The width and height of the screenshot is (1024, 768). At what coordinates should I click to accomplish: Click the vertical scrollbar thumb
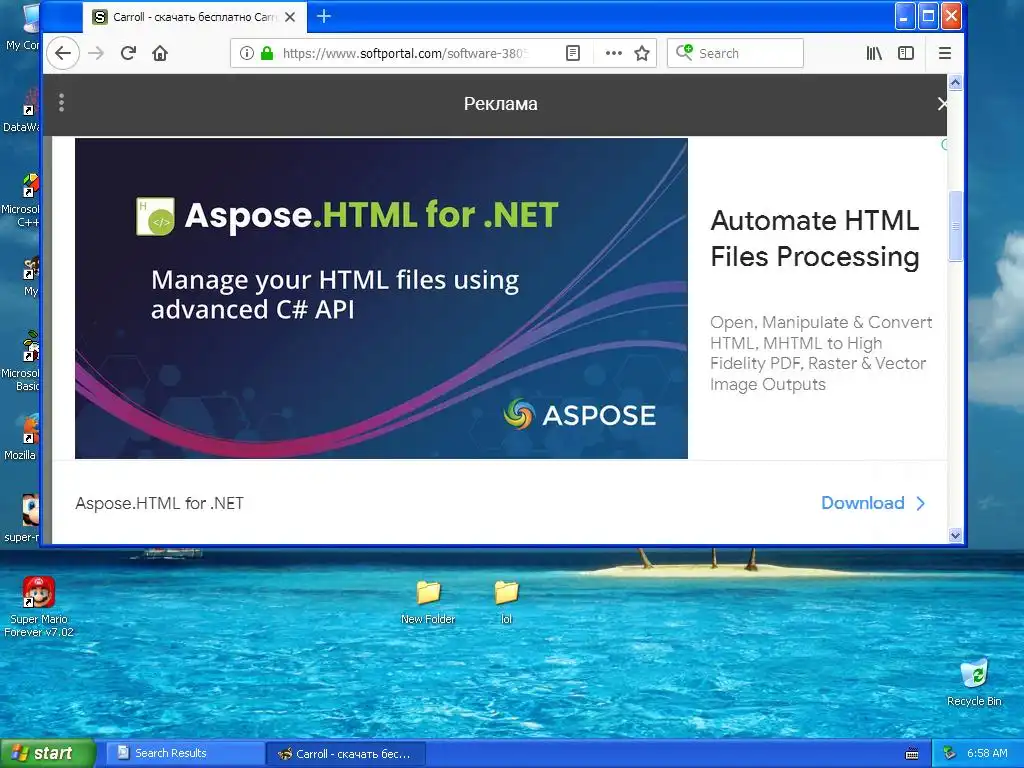coord(955,226)
